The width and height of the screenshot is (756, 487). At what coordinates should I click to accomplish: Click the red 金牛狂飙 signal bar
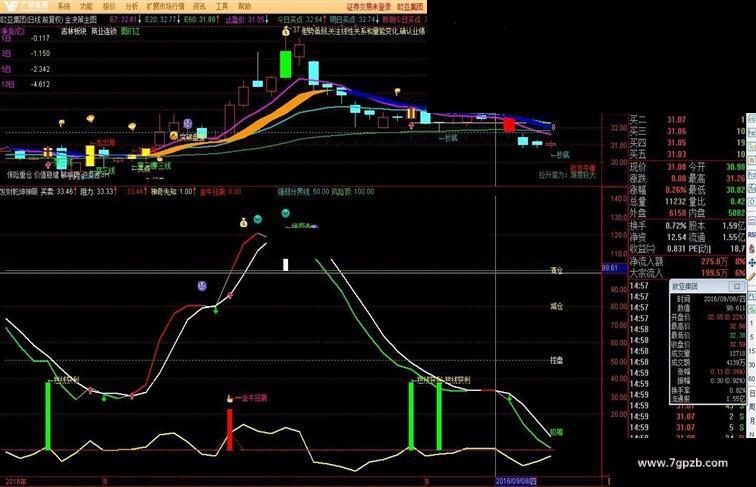click(x=230, y=430)
